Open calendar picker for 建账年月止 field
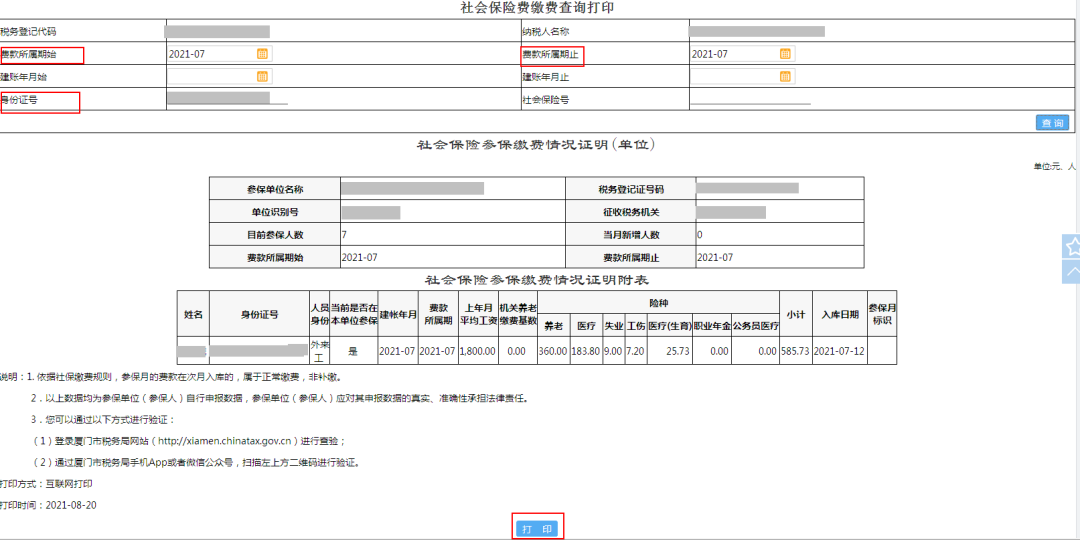 (785, 76)
